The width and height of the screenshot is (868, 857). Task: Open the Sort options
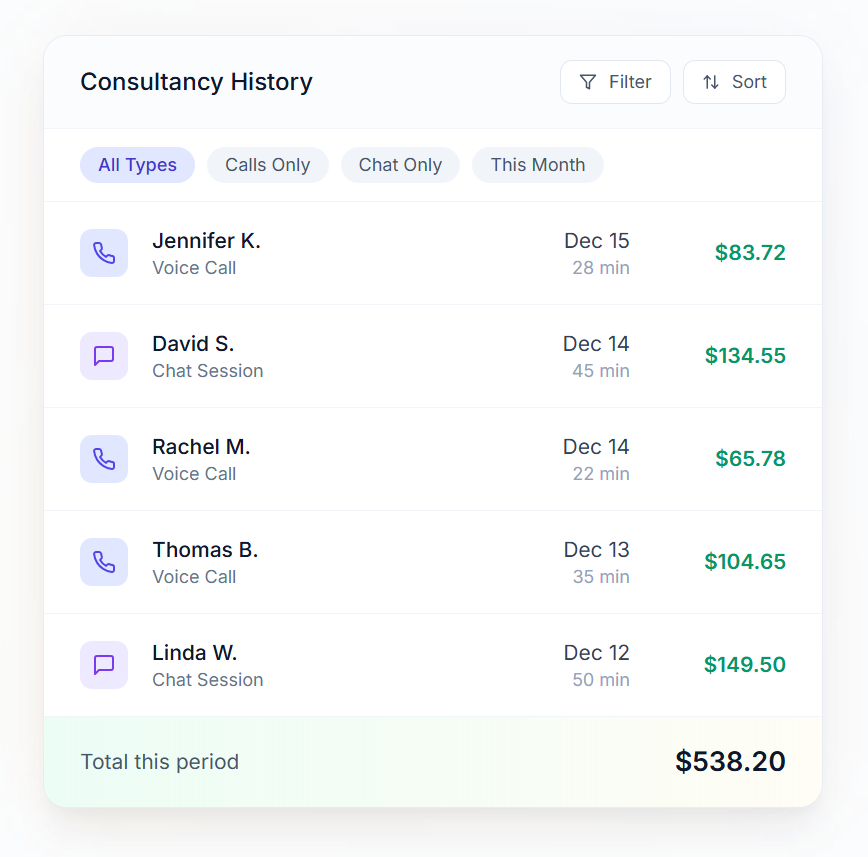[734, 82]
